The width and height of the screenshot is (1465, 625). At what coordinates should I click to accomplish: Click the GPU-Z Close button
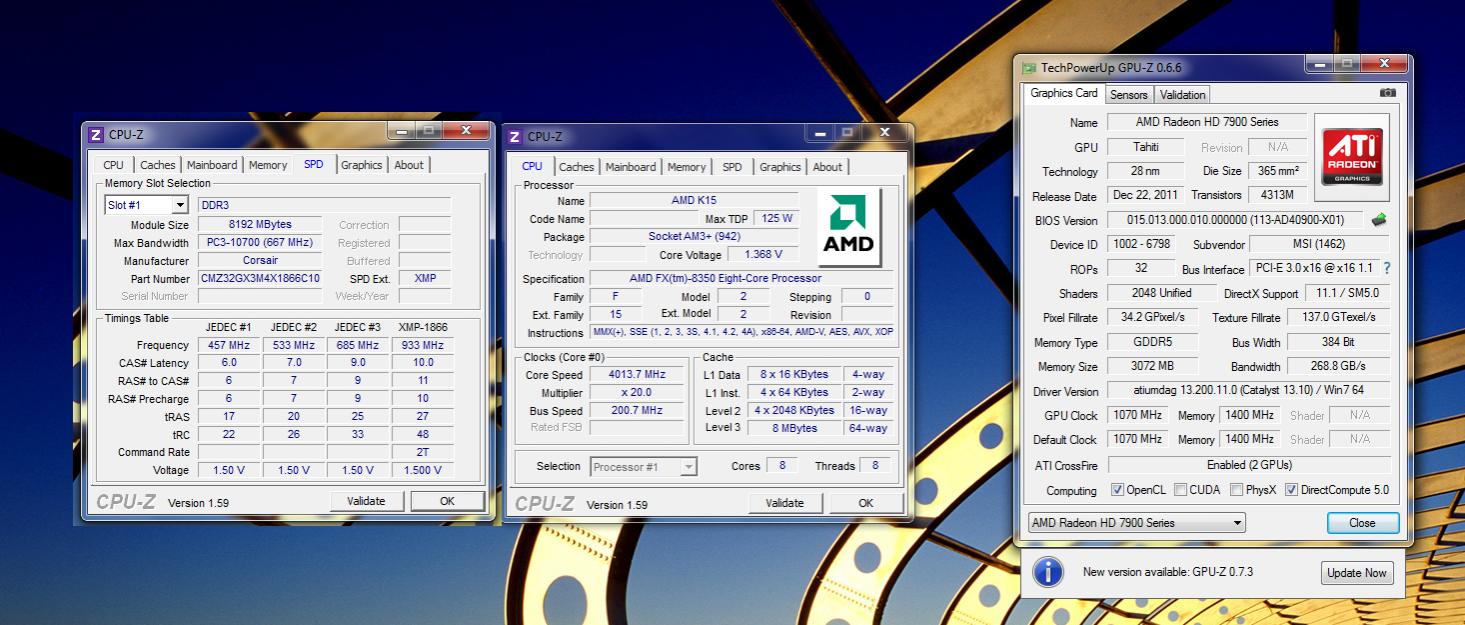(x=1362, y=523)
